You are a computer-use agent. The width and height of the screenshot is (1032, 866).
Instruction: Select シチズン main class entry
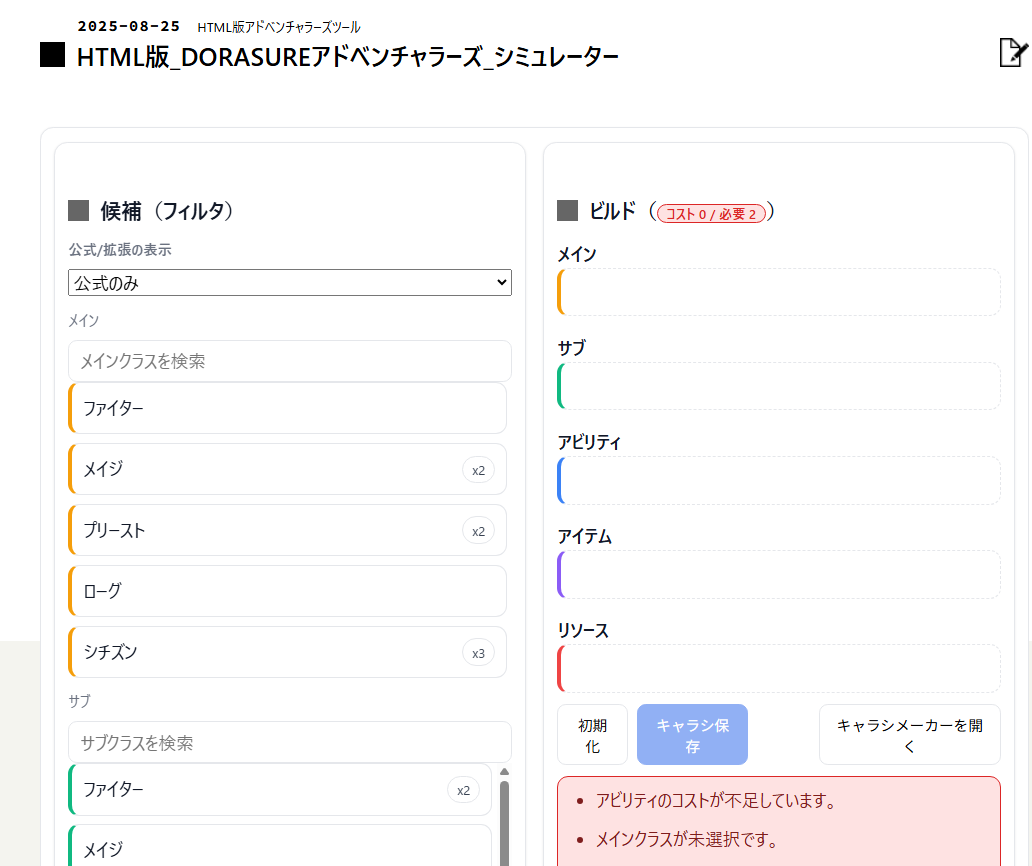click(288, 652)
